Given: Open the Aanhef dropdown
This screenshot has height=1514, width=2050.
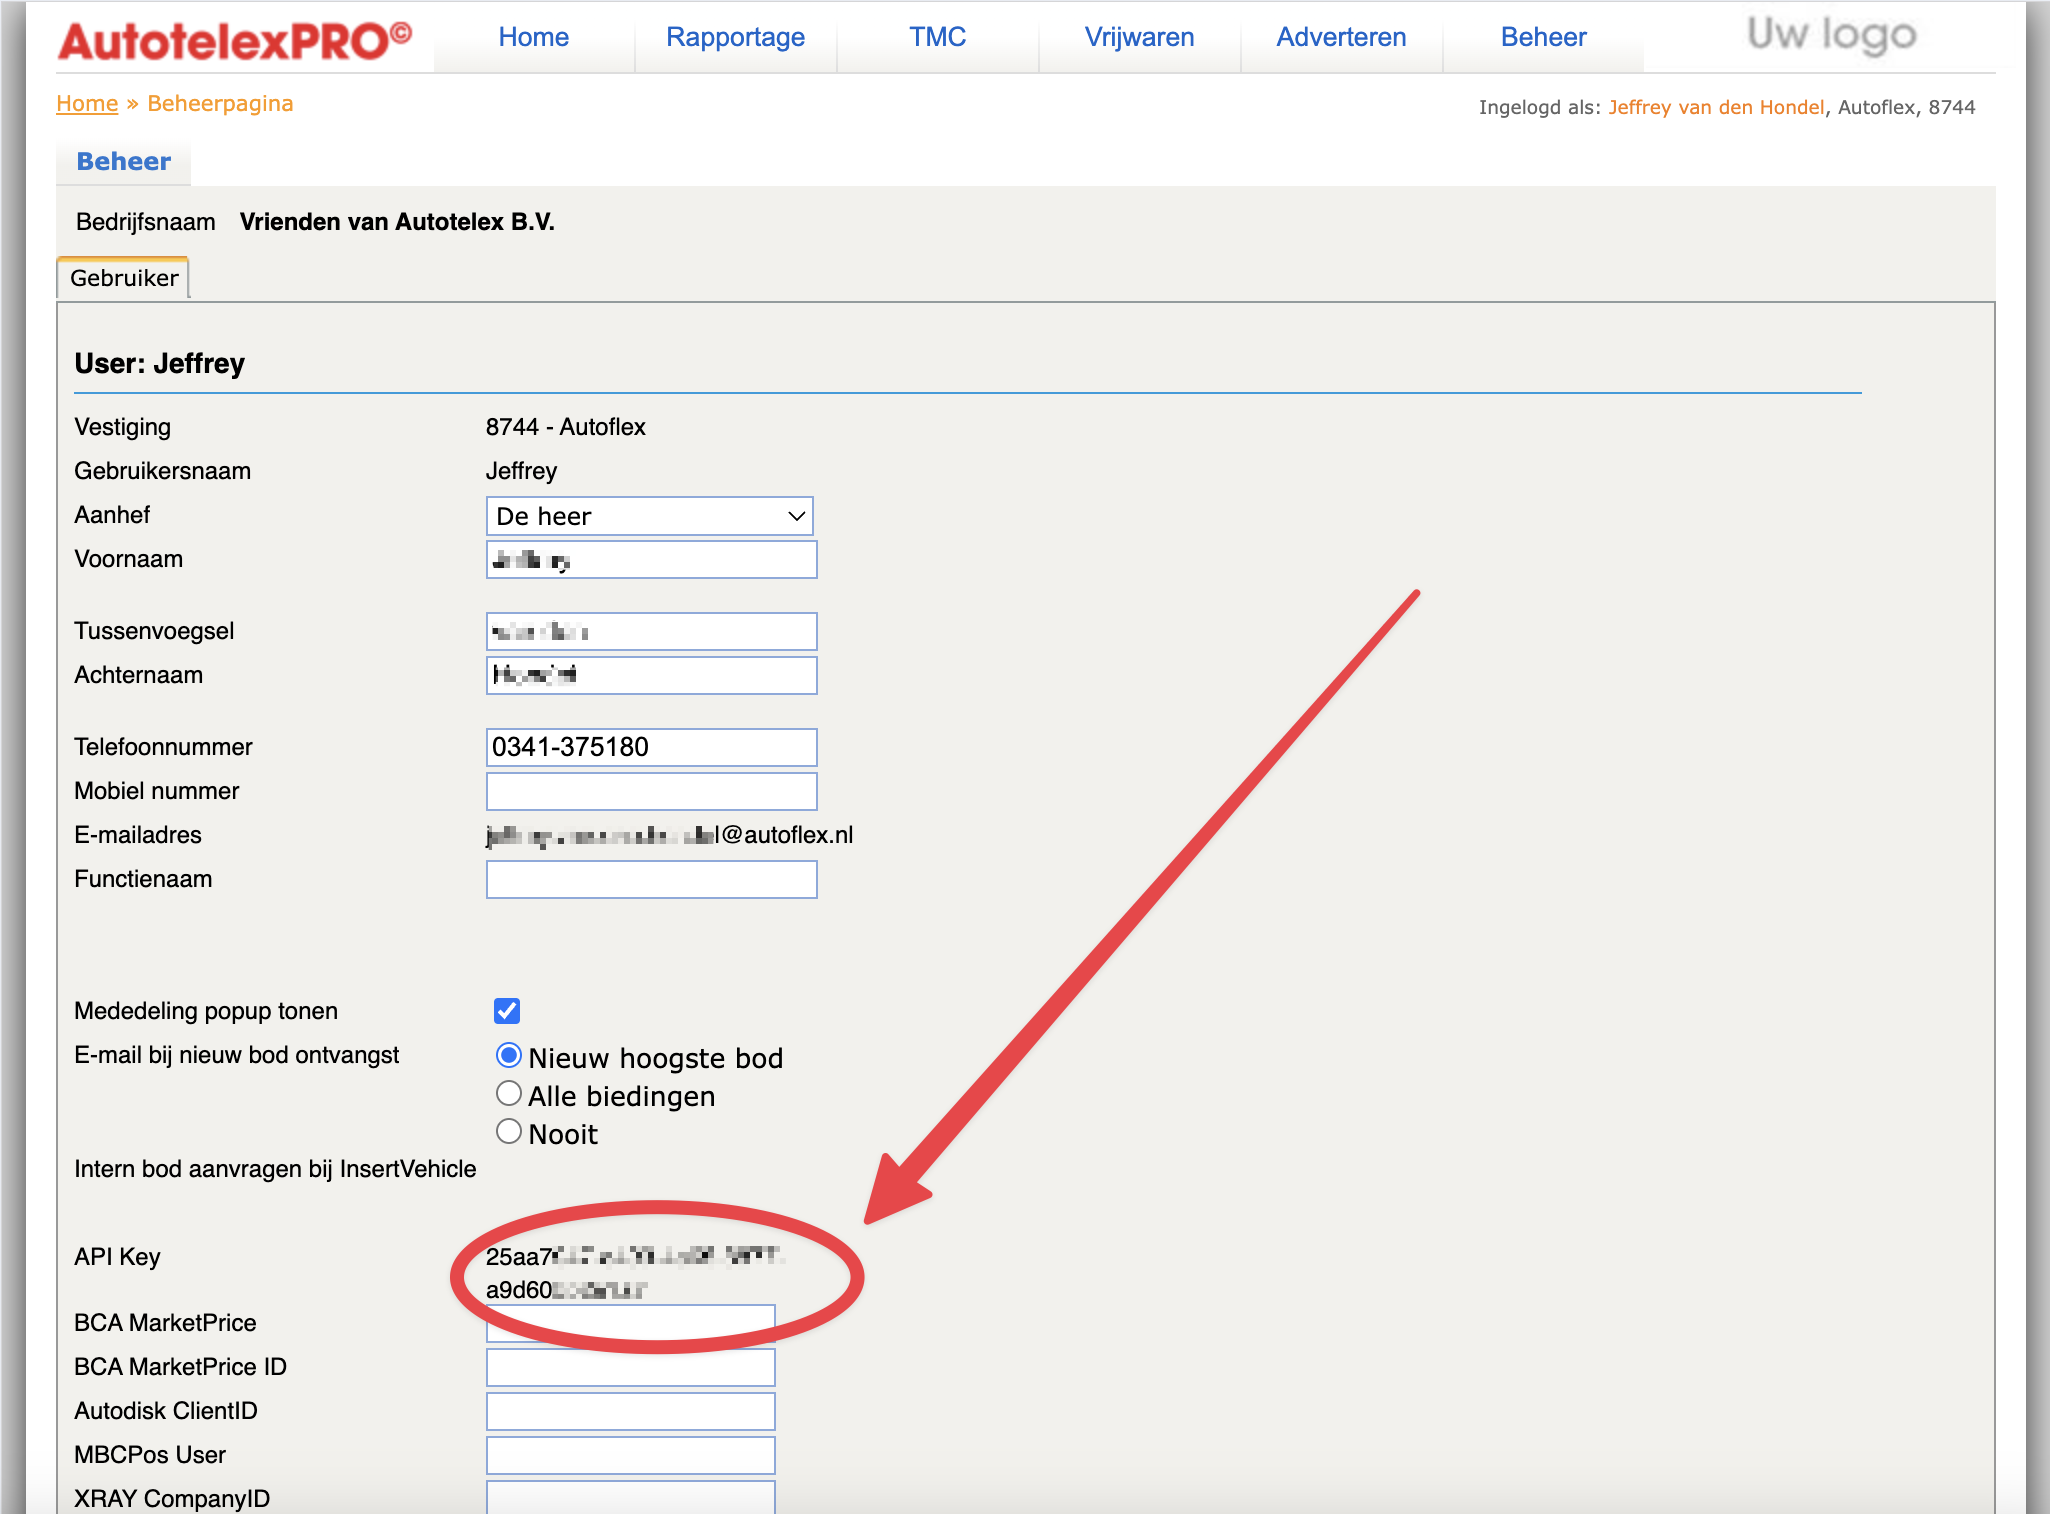Looking at the screenshot, I should click(x=650, y=516).
